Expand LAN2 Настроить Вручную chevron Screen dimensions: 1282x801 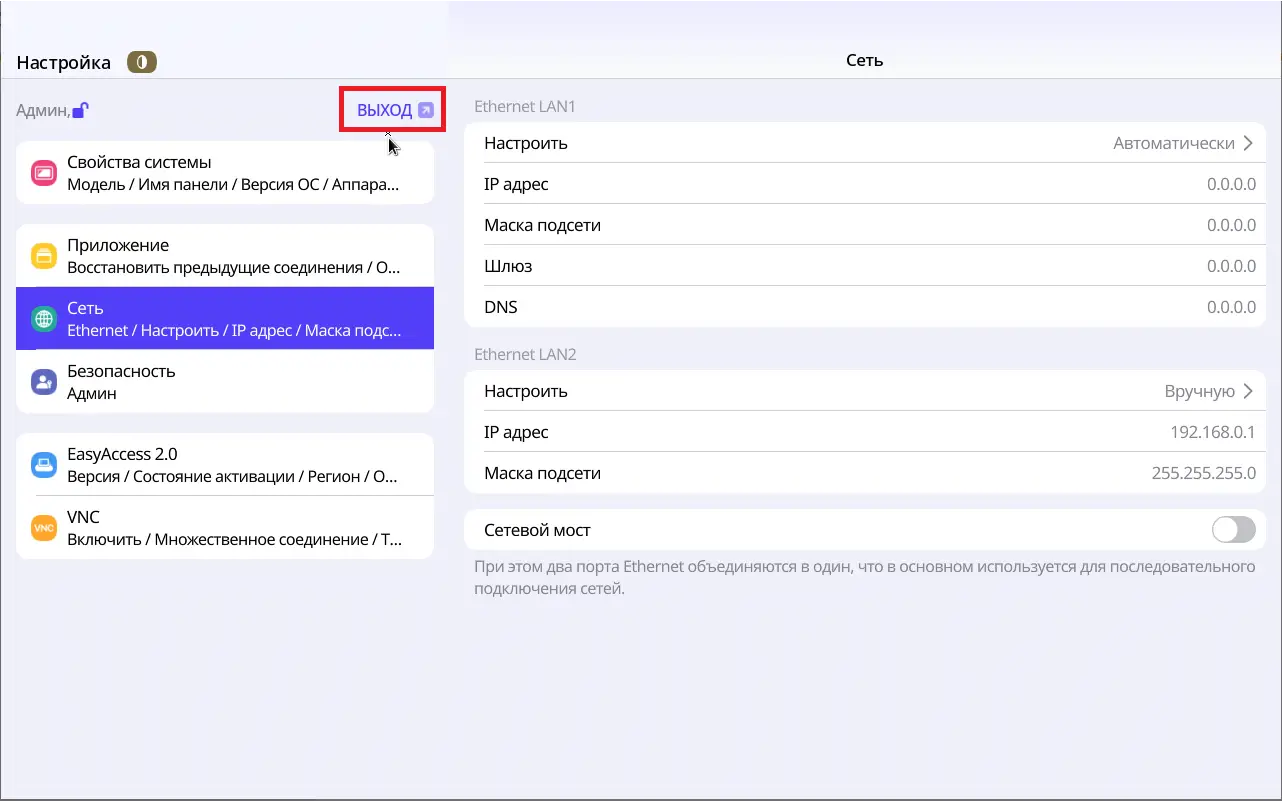1247,391
